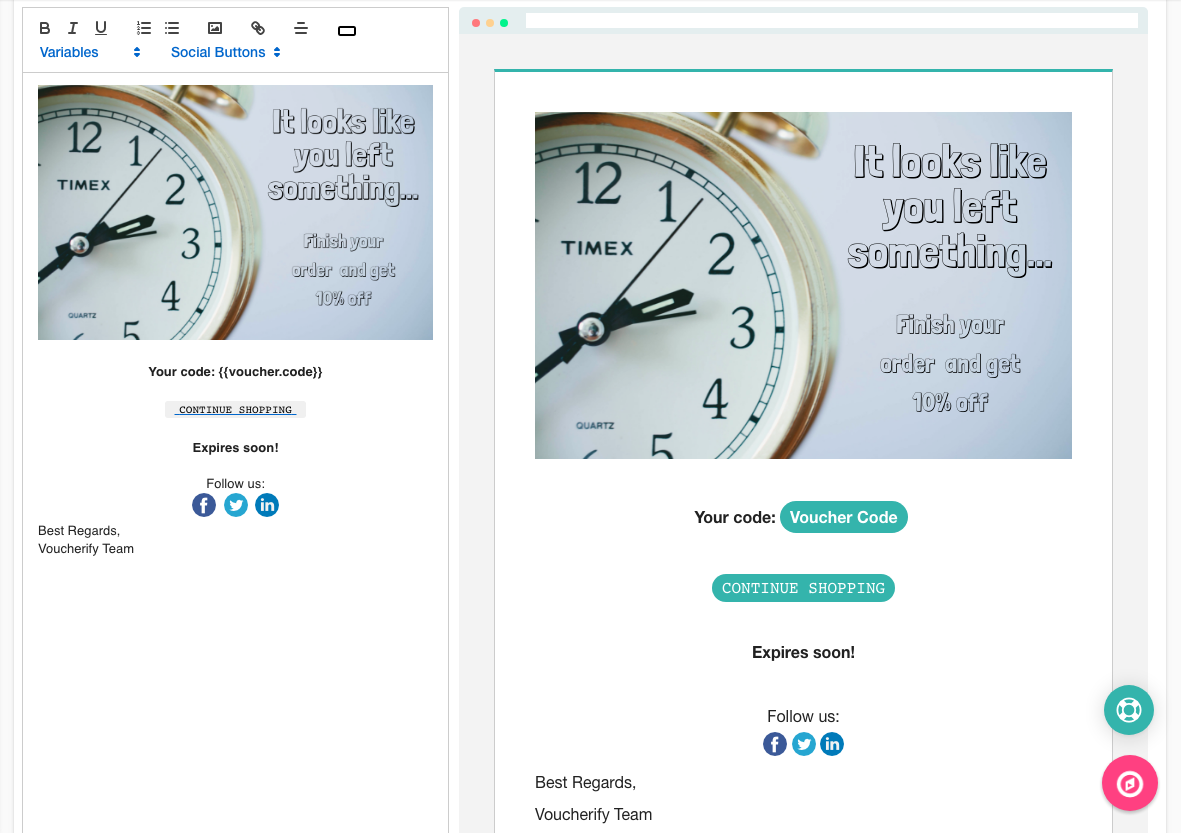Insert a bulleted list
Viewport: 1181px width, 833px height.
point(172,28)
